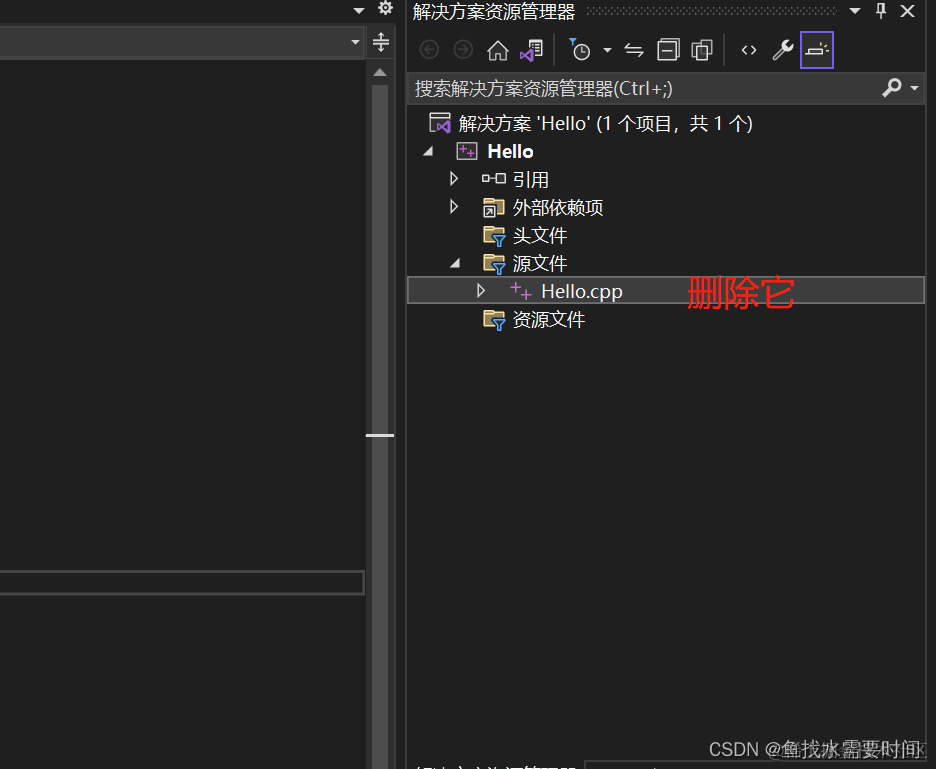Click the editor vertical scrollbar track
Viewport: 936px width, 769px height.
[380, 426]
